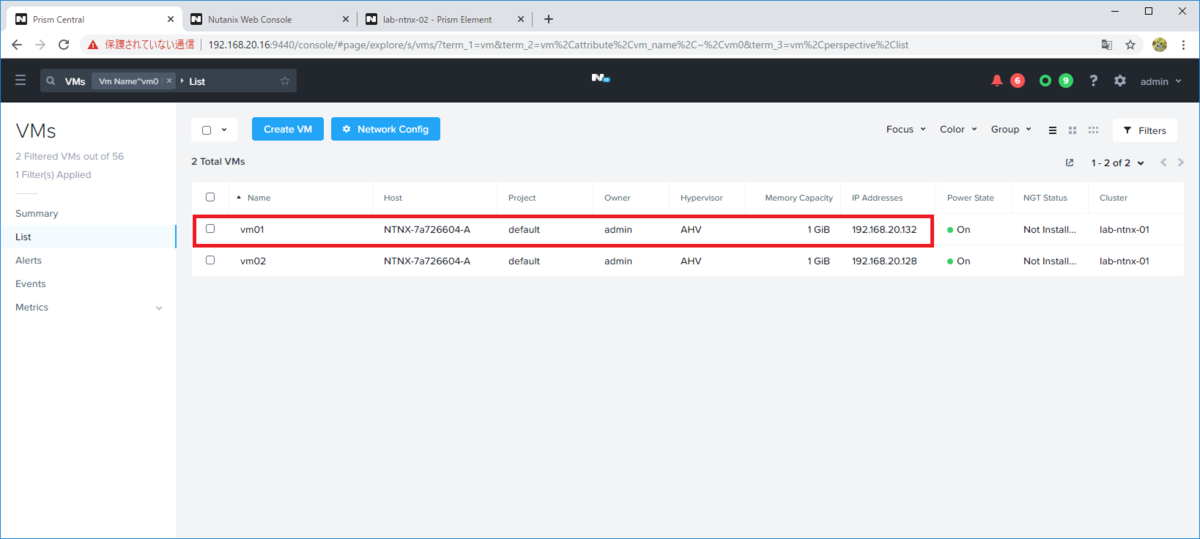
Task: Go back in the browser
Action: point(17,45)
